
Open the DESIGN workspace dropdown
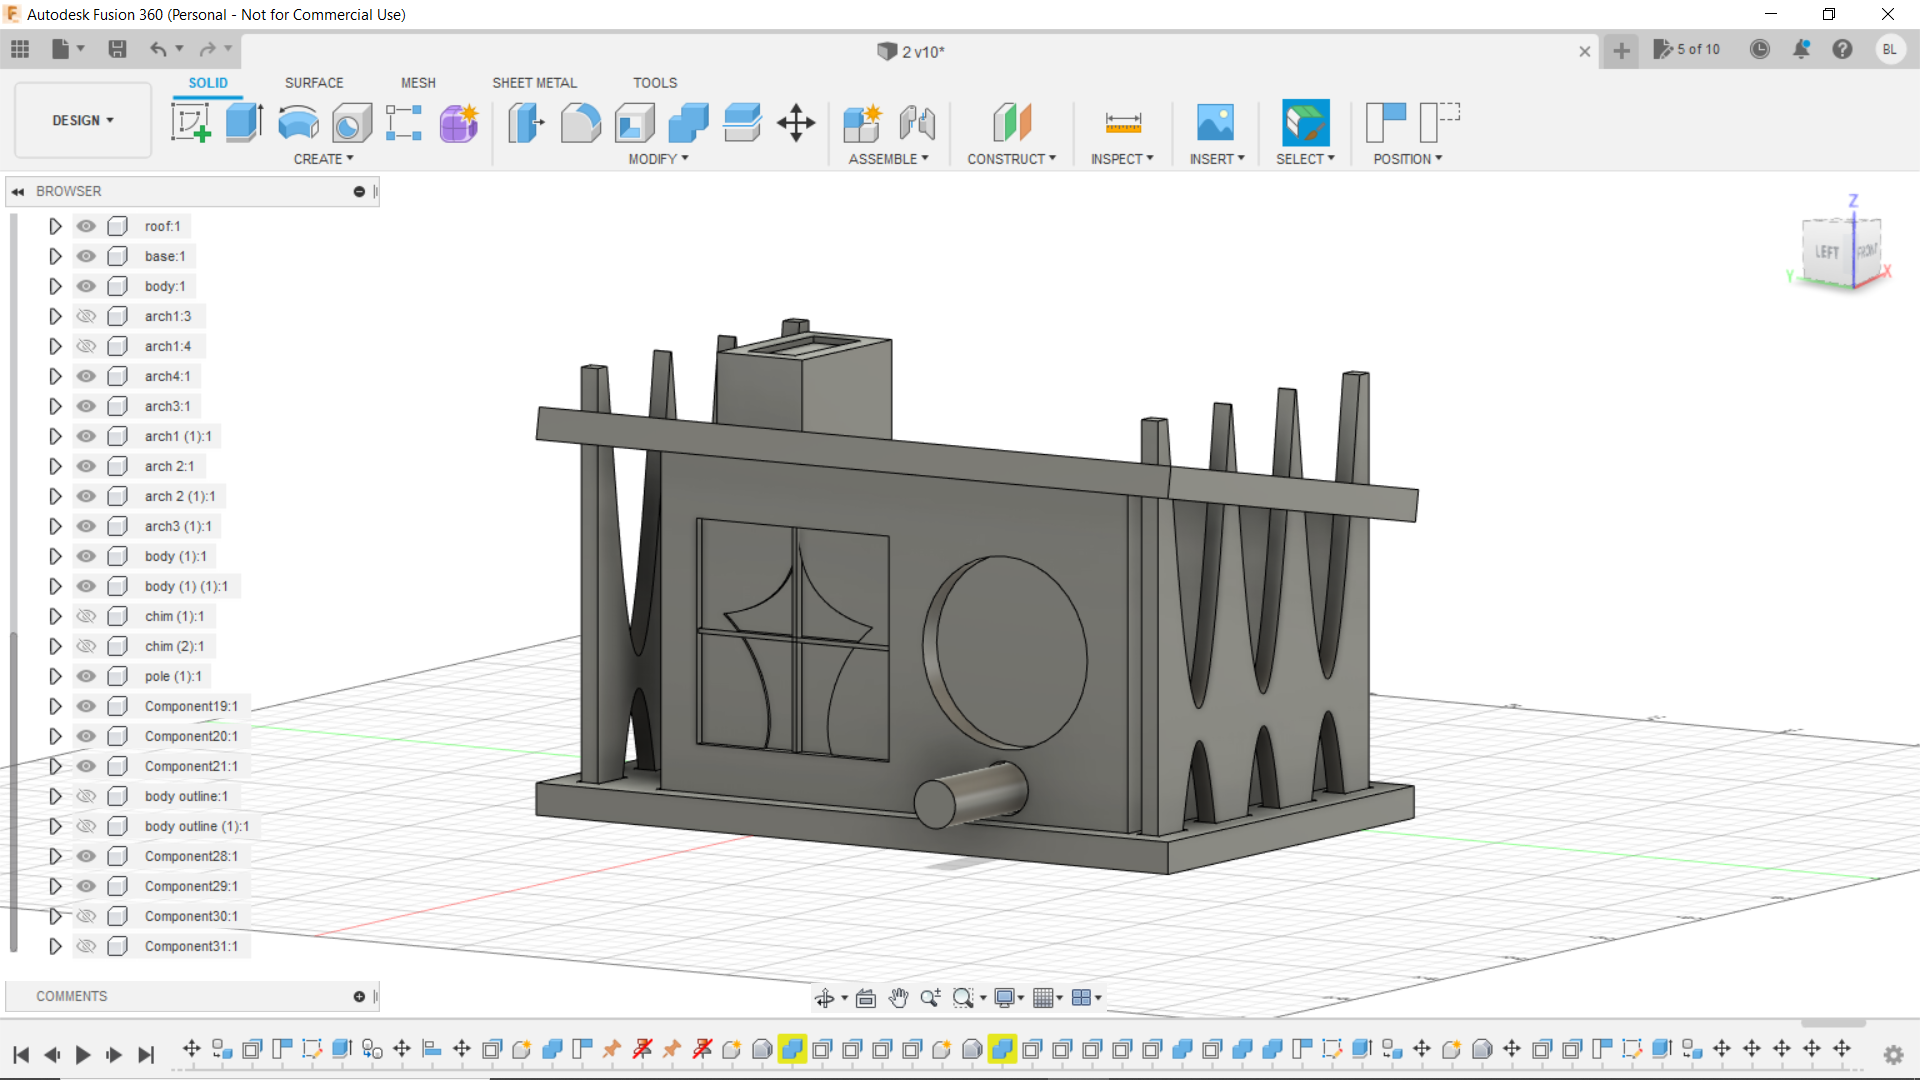[83, 120]
